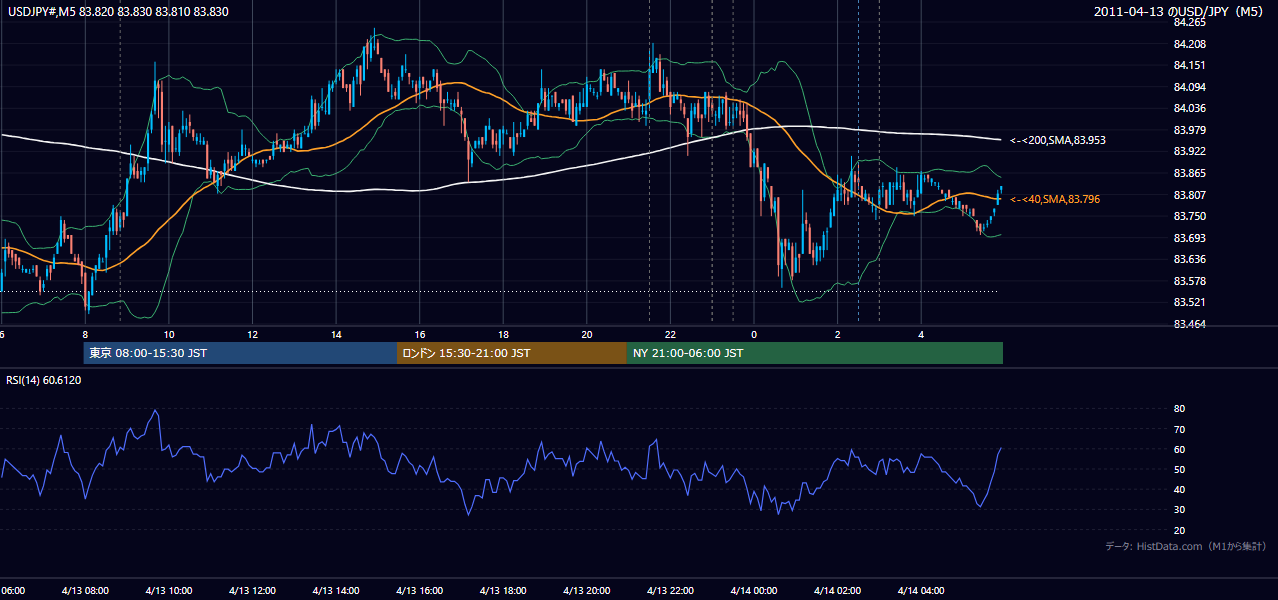Click the HistData.com data credit text

[x=1186, y=546]
